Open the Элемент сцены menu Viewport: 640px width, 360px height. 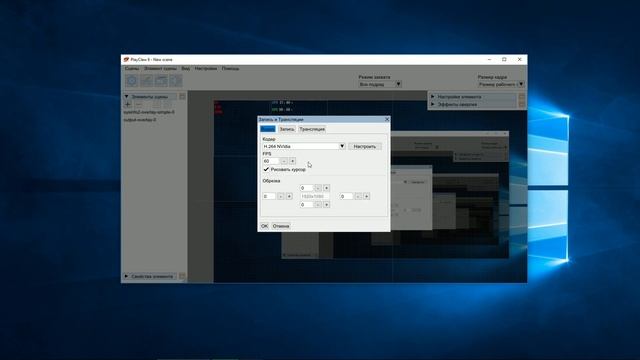tap(160, 69)
